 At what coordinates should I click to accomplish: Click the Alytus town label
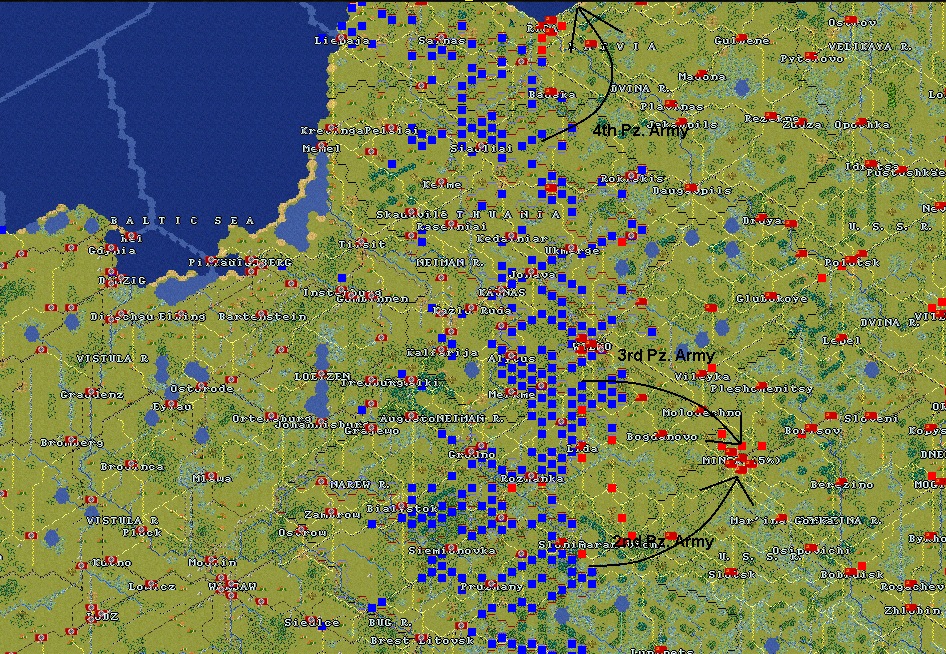tap(512, 358)
